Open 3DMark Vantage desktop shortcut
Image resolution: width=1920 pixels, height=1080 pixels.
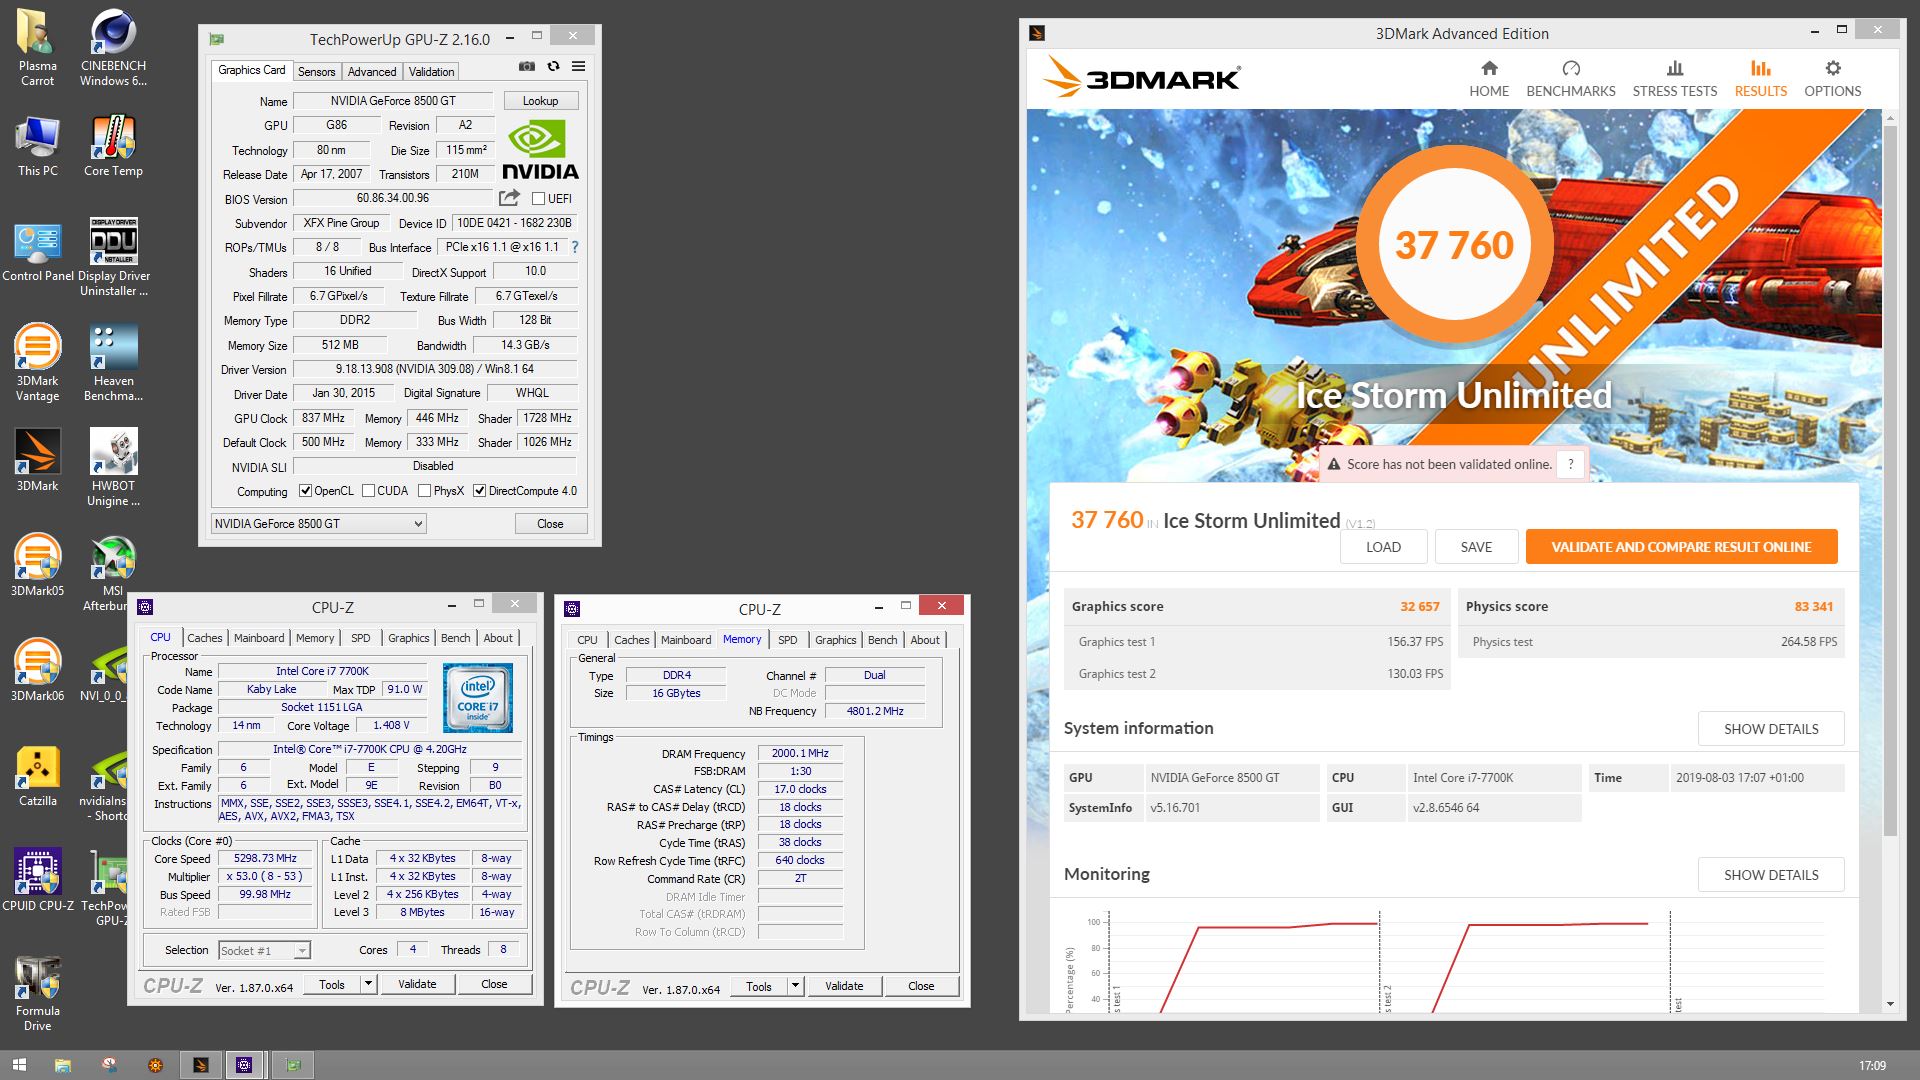38,362
